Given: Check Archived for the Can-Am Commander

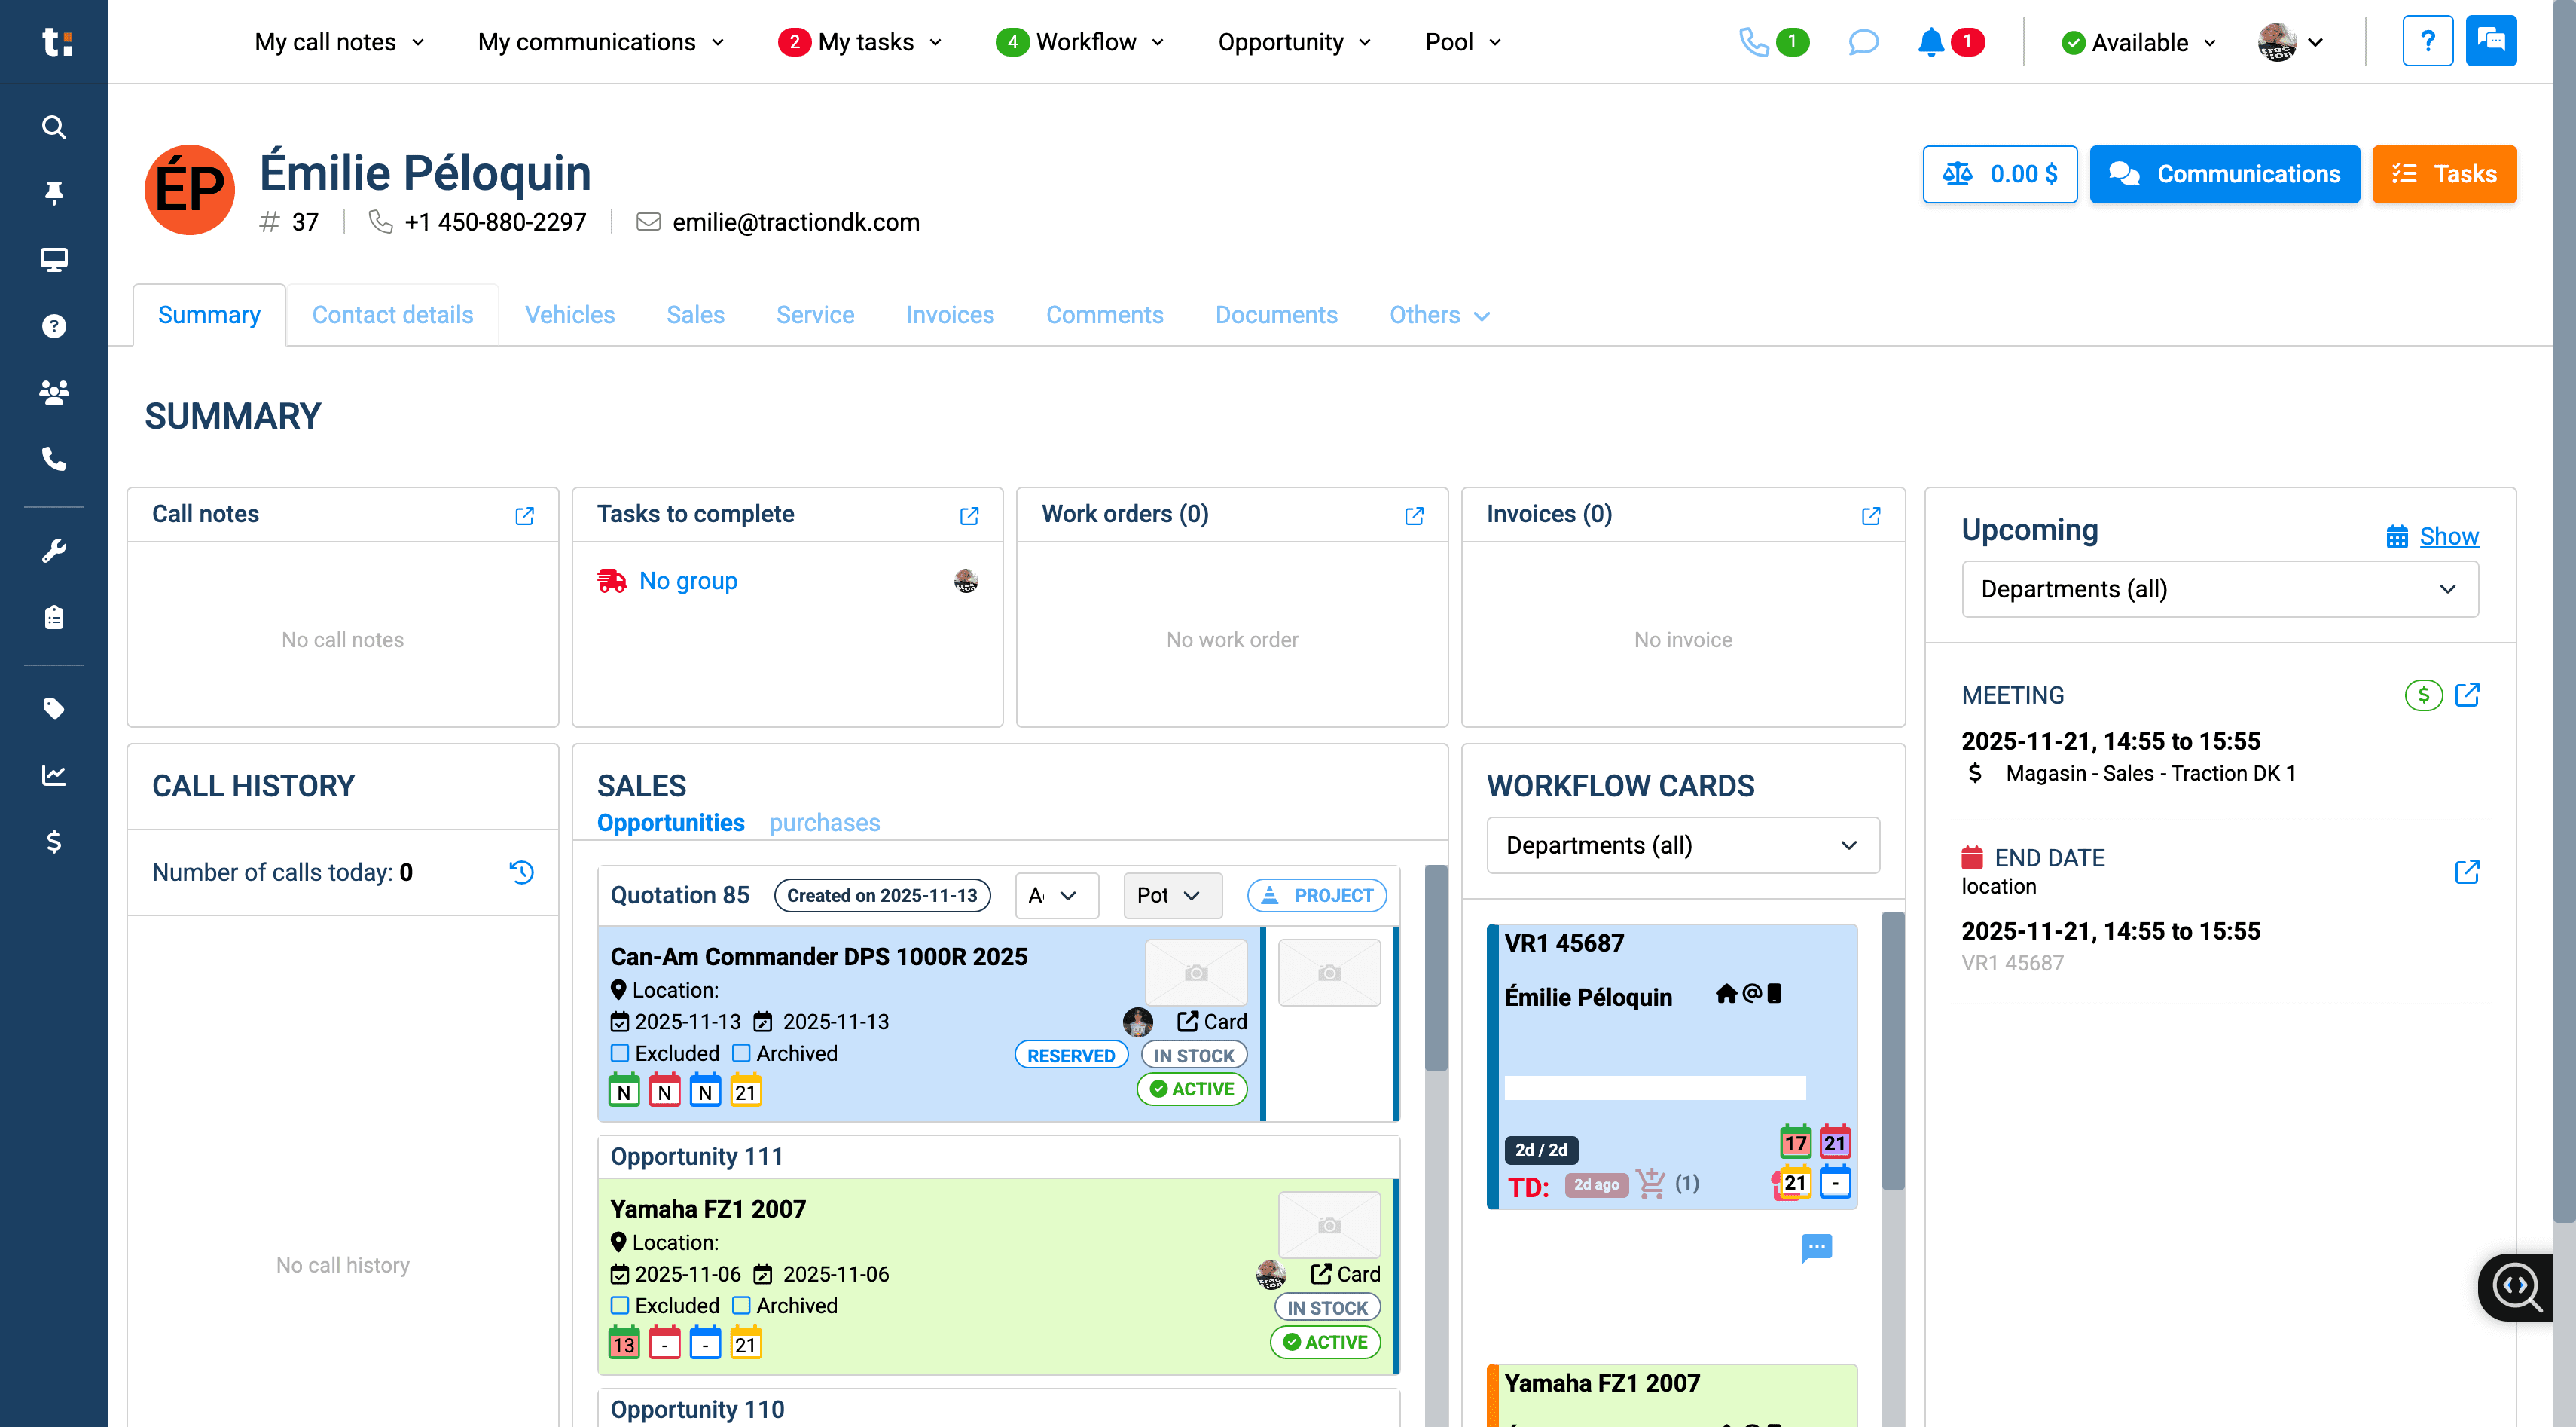Looking at the screenshot, I should 741,1053.
